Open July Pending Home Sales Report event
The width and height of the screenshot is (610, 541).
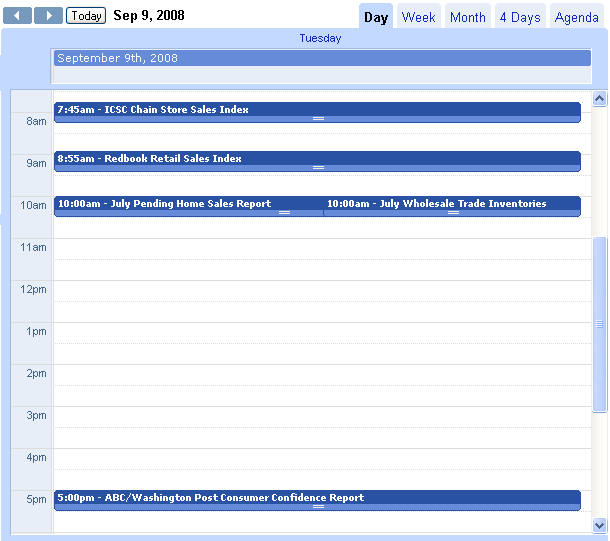[189, 206]
